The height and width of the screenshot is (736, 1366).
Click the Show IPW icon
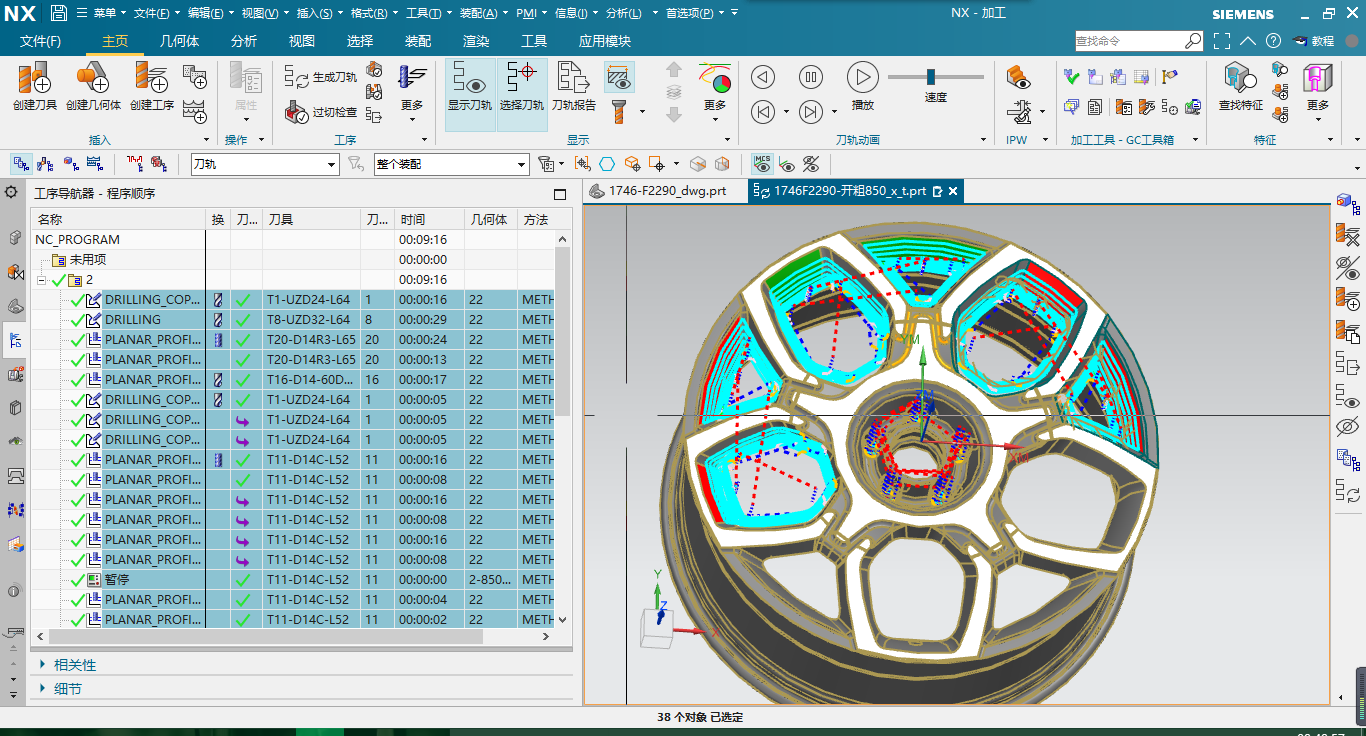1018,77
